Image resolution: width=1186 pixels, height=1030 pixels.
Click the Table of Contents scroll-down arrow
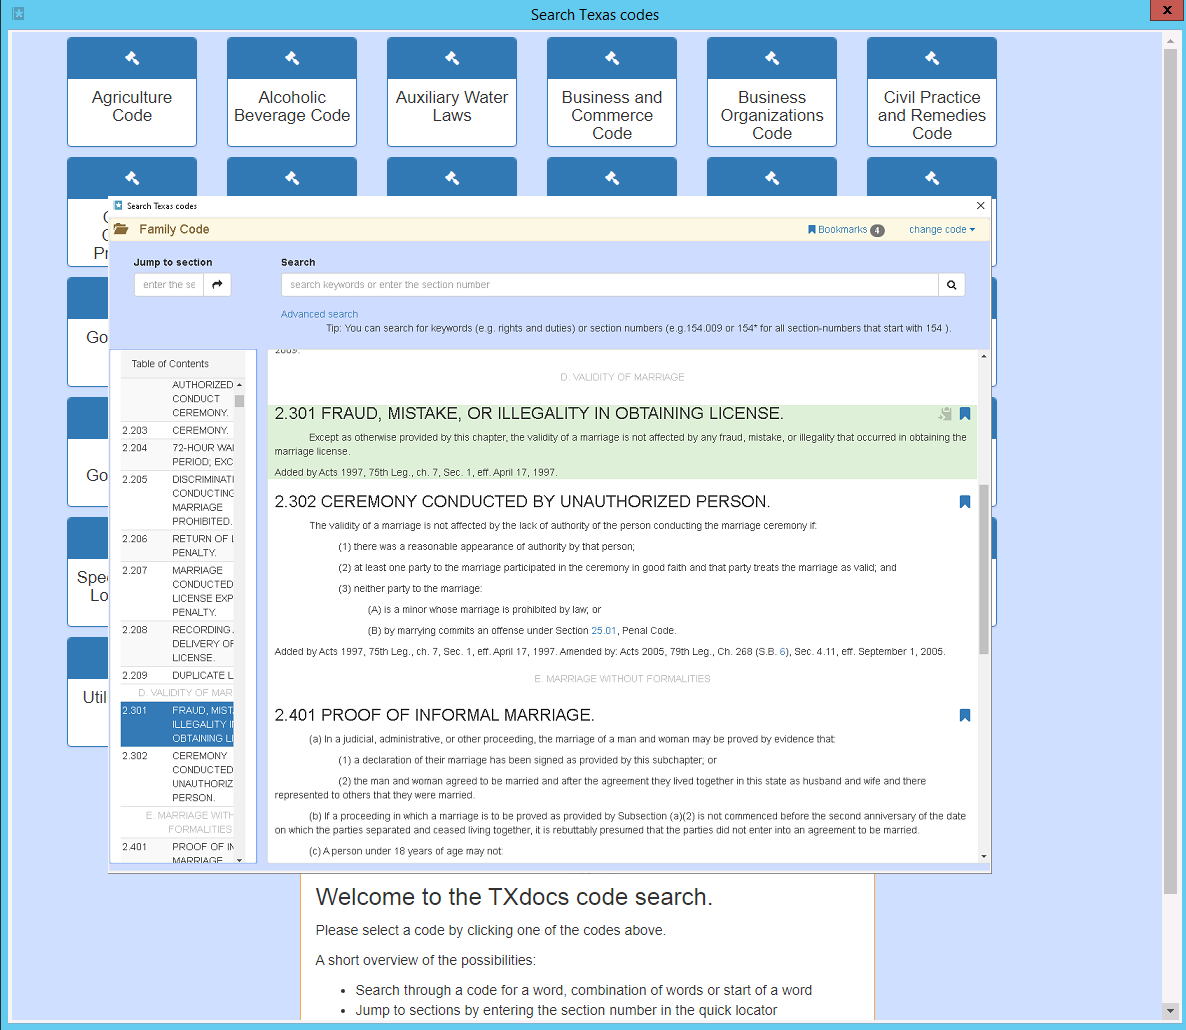(x=239, y=860)
